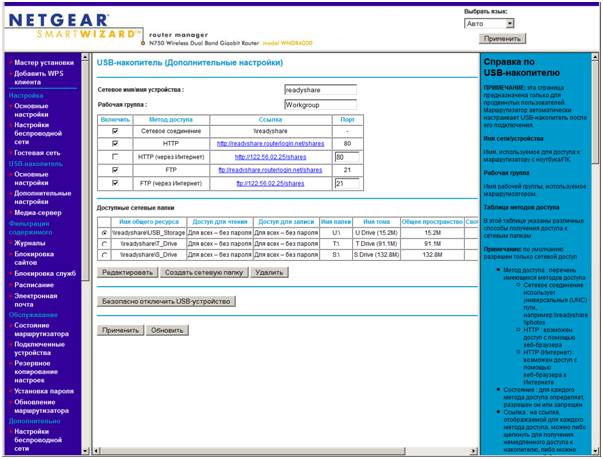This screenshot has height=459, width=603.
Task: Click Создать сетевую папку button
Action: [x=204, y=272]
